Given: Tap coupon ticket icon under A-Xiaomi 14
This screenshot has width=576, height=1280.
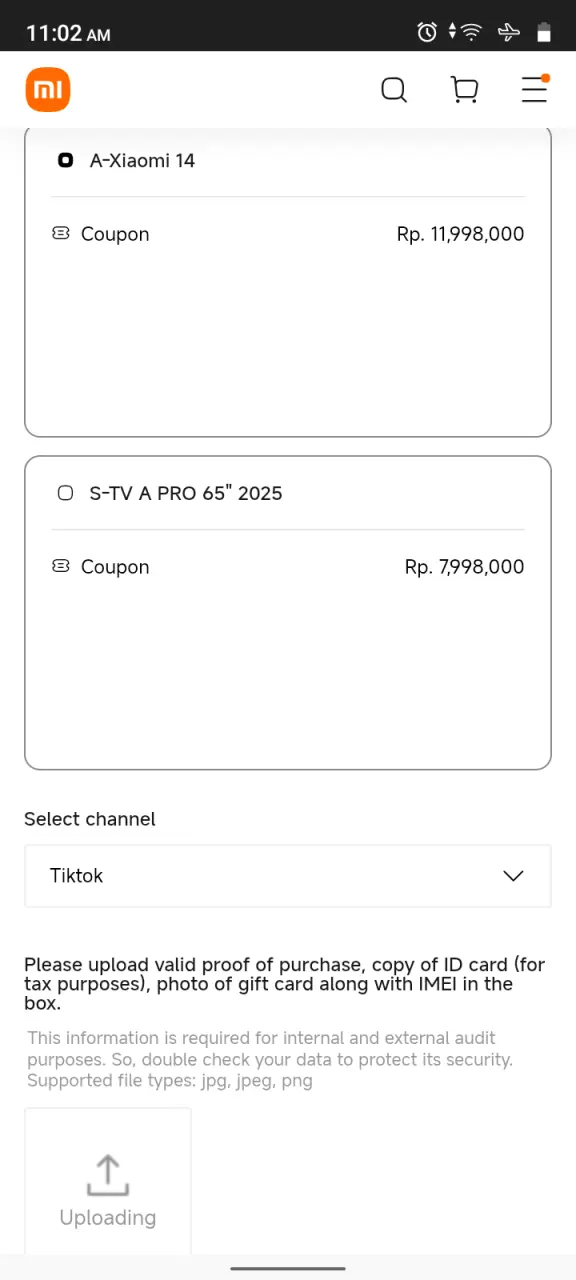Looking at the screenshot, I should 61,233.
